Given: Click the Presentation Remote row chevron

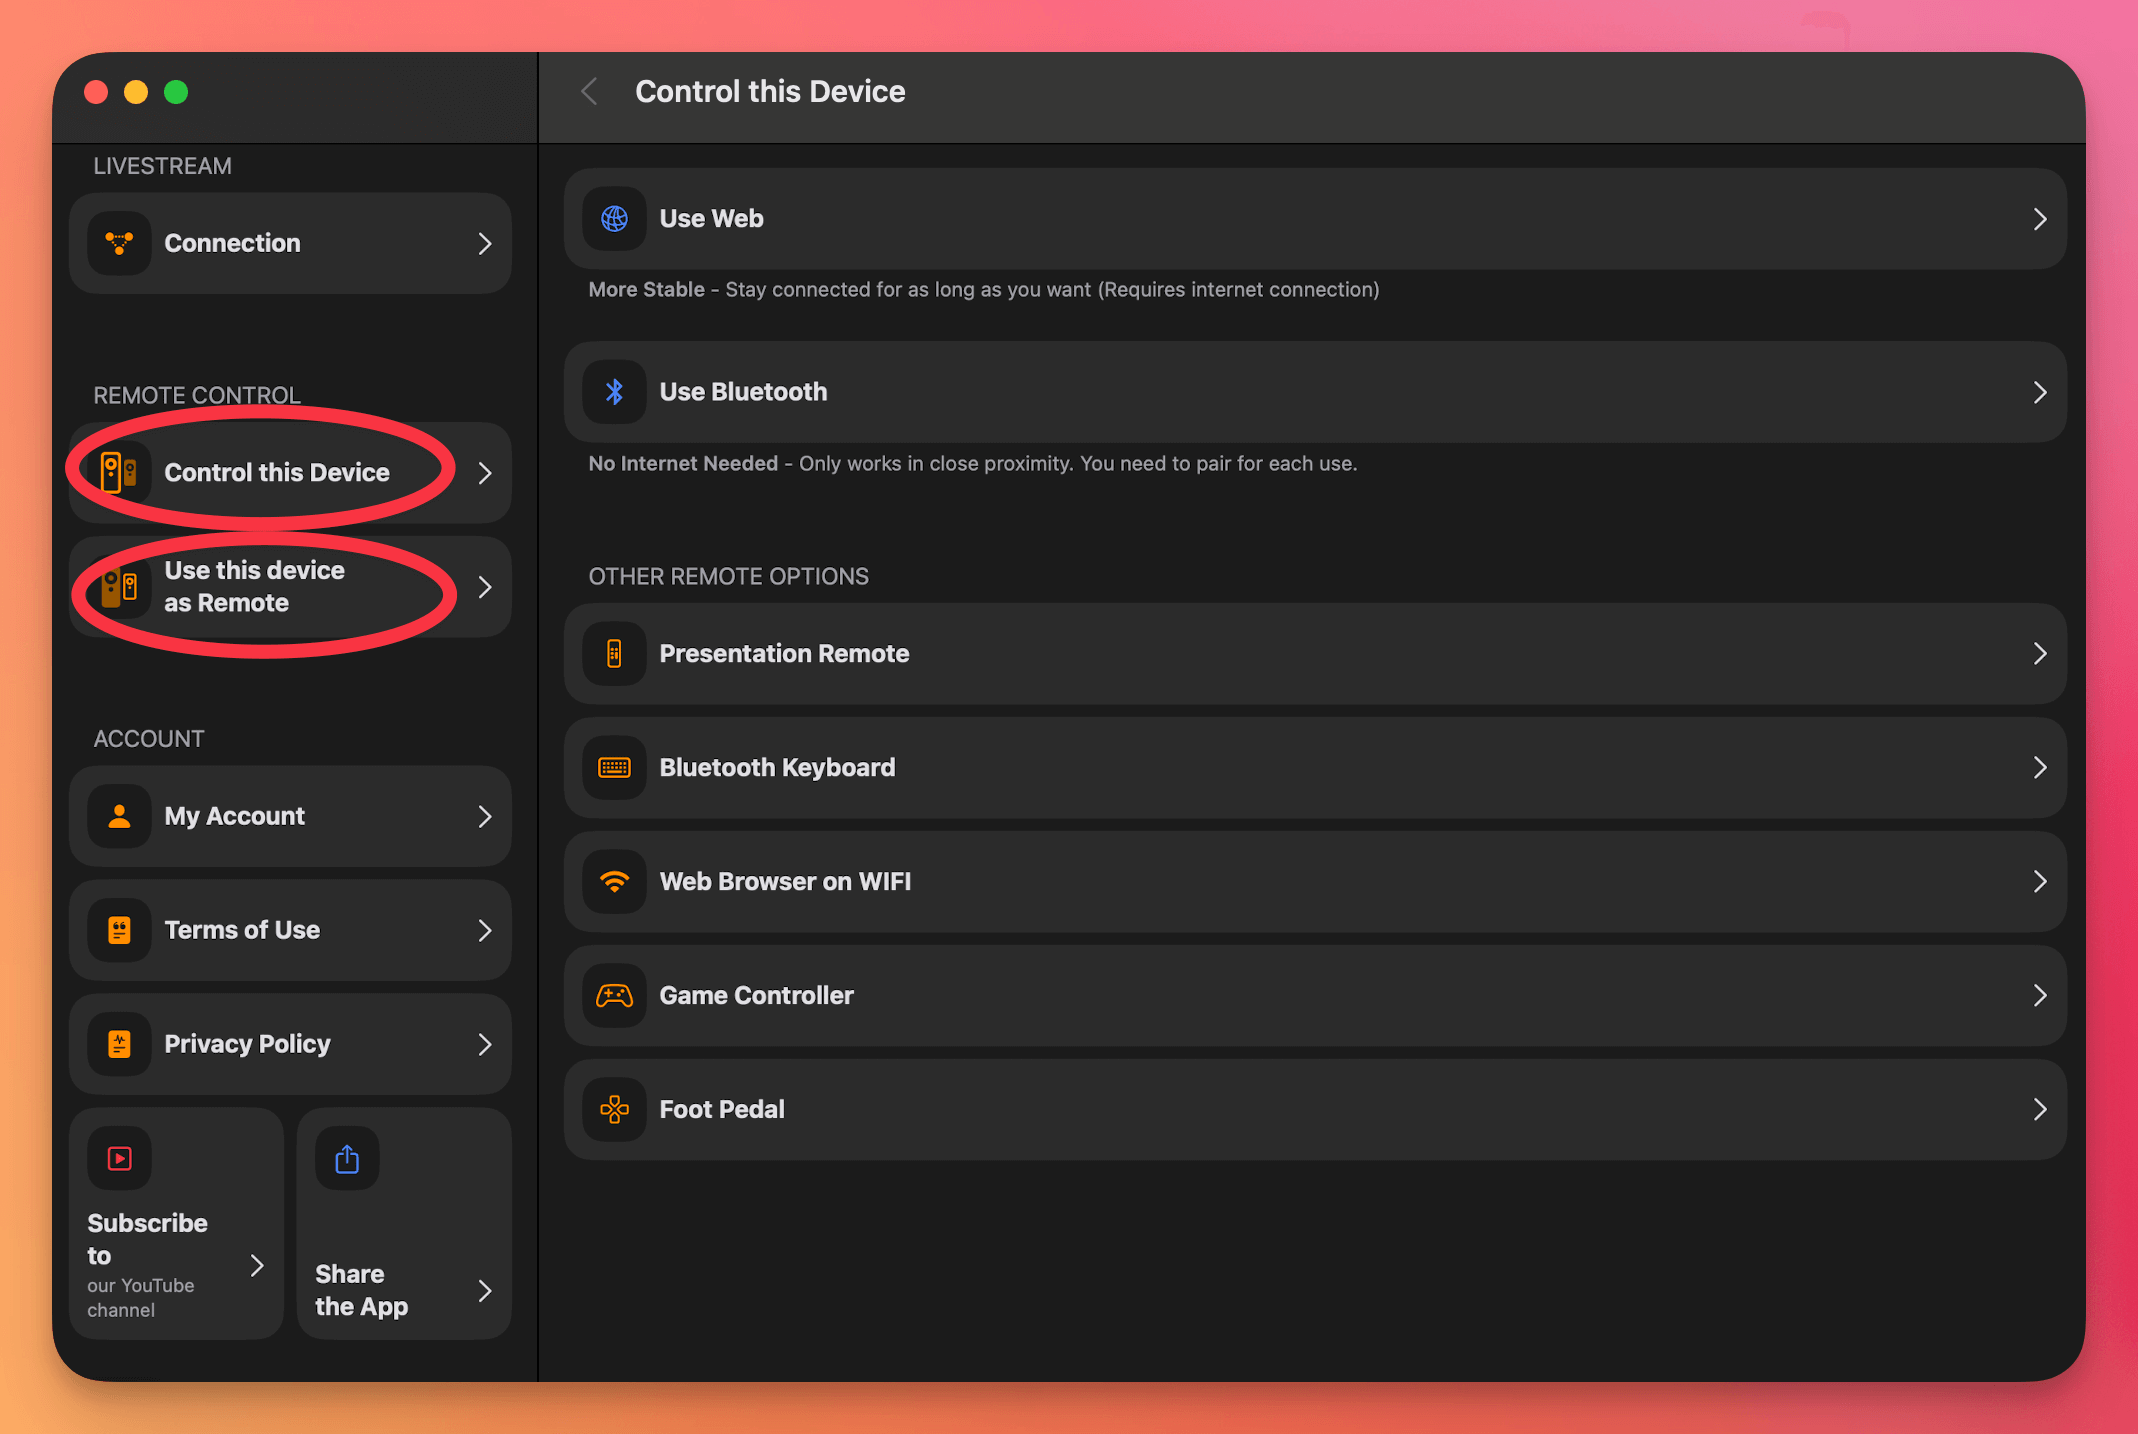Looking at the screenshot, I should point(2040,654).
